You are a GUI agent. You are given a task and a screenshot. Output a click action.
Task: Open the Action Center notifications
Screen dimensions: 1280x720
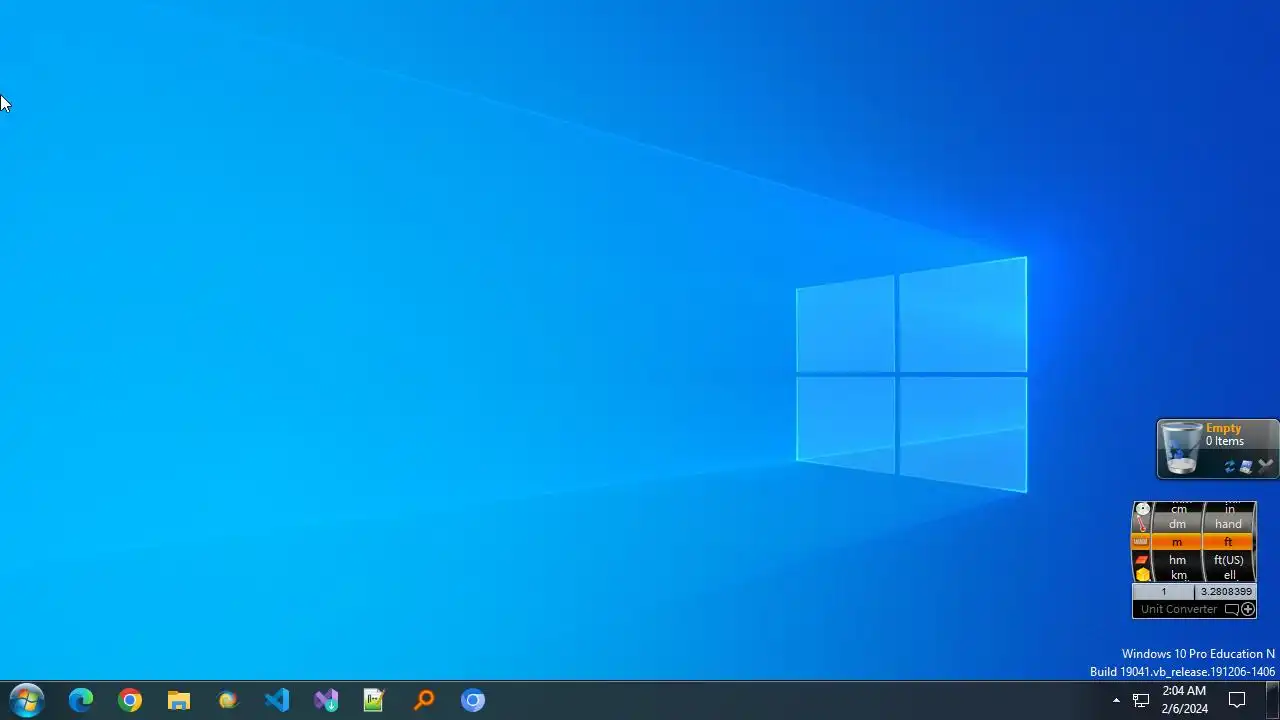[1237, 700]
